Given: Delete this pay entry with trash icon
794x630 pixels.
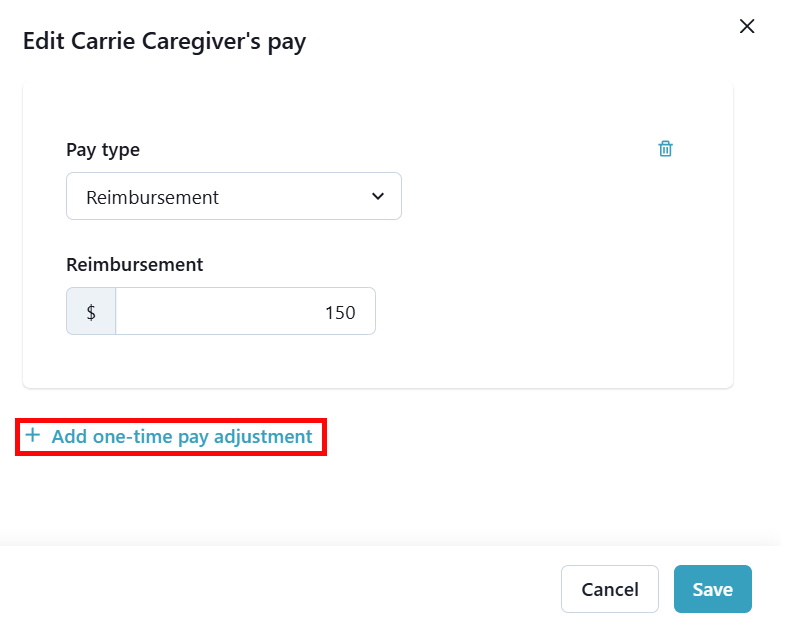Looking at the screenshot, I should 665,149.
